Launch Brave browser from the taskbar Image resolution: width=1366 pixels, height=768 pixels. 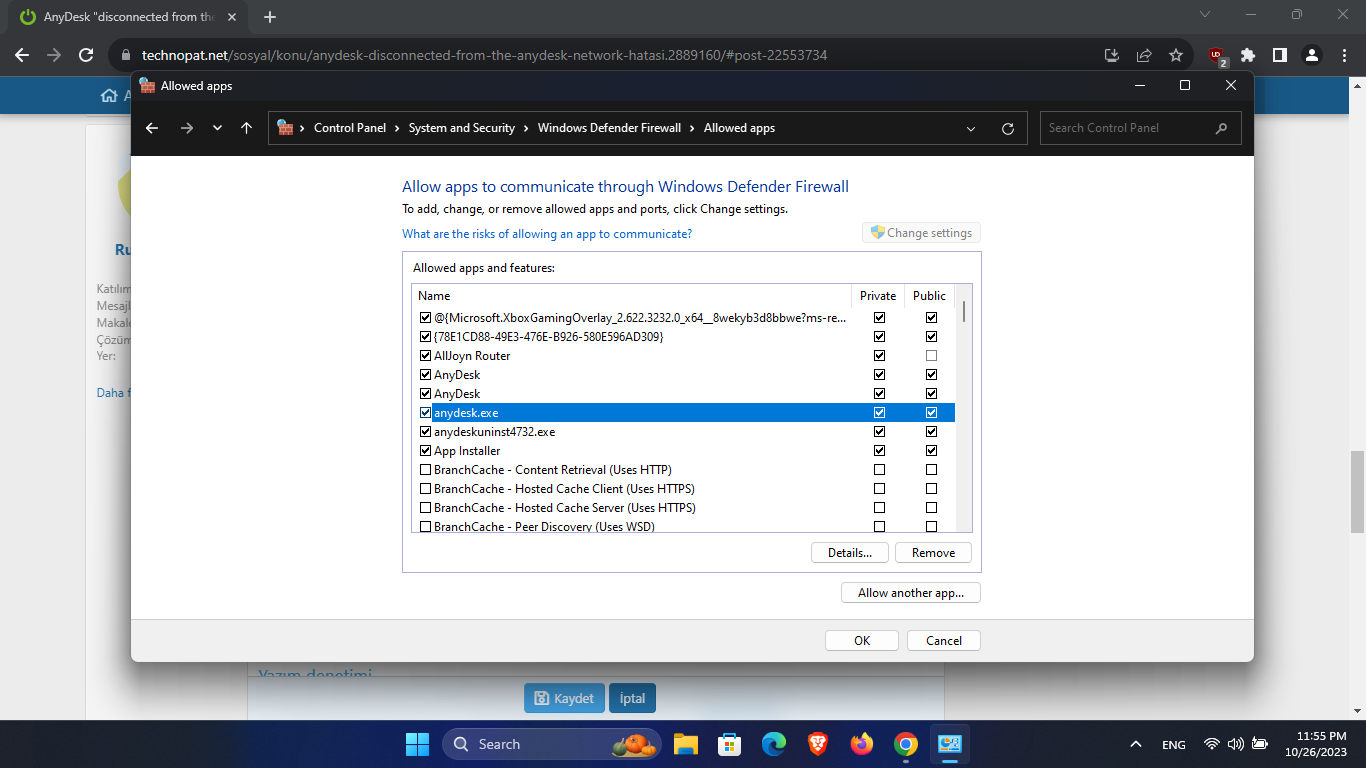point(818,744)
